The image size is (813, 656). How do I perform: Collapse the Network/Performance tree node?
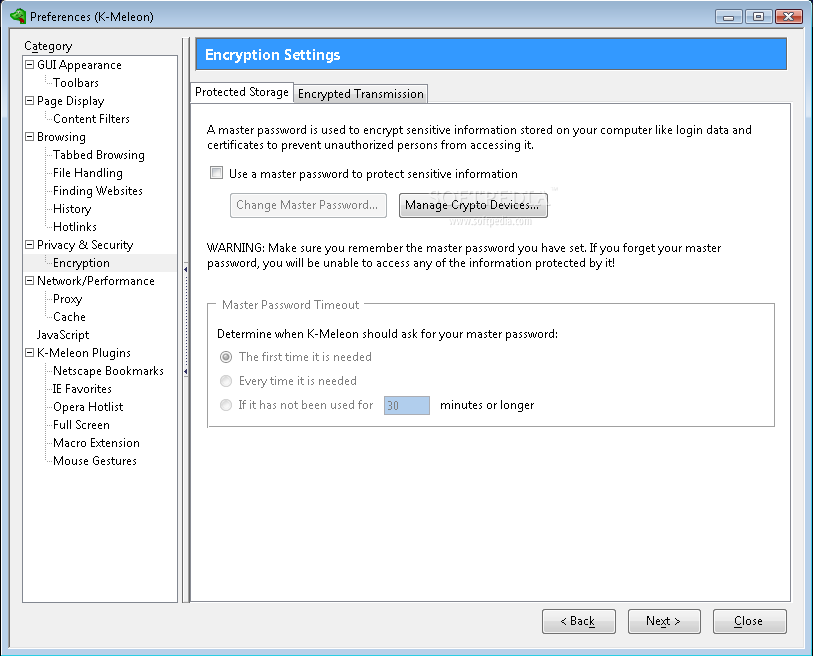pos(30,281)
